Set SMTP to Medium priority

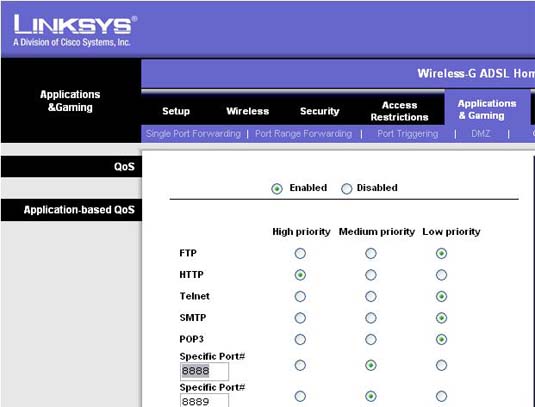[371, 318]
